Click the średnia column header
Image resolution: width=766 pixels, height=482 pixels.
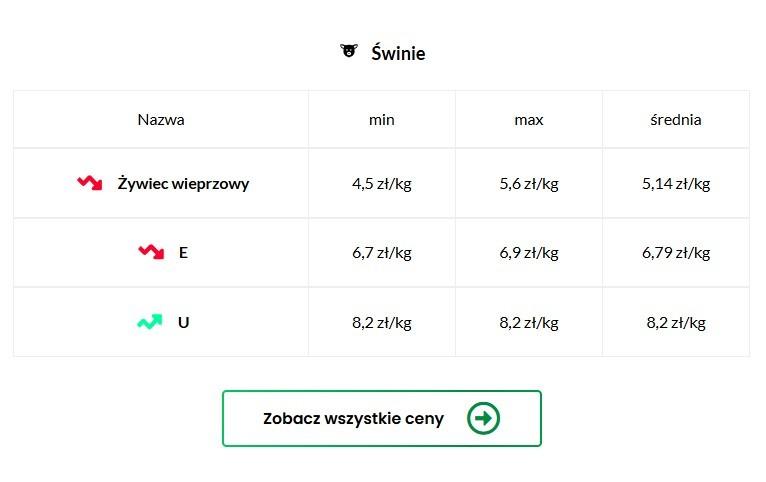[x=676, y=120]
